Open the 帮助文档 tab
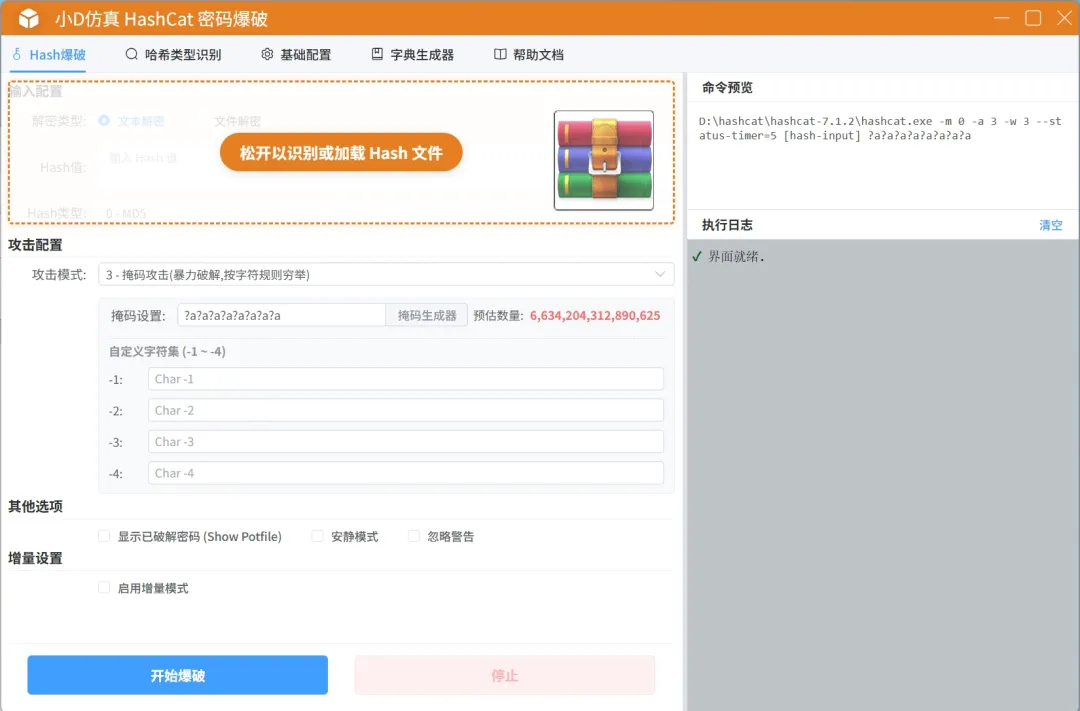 click(528, 54)
